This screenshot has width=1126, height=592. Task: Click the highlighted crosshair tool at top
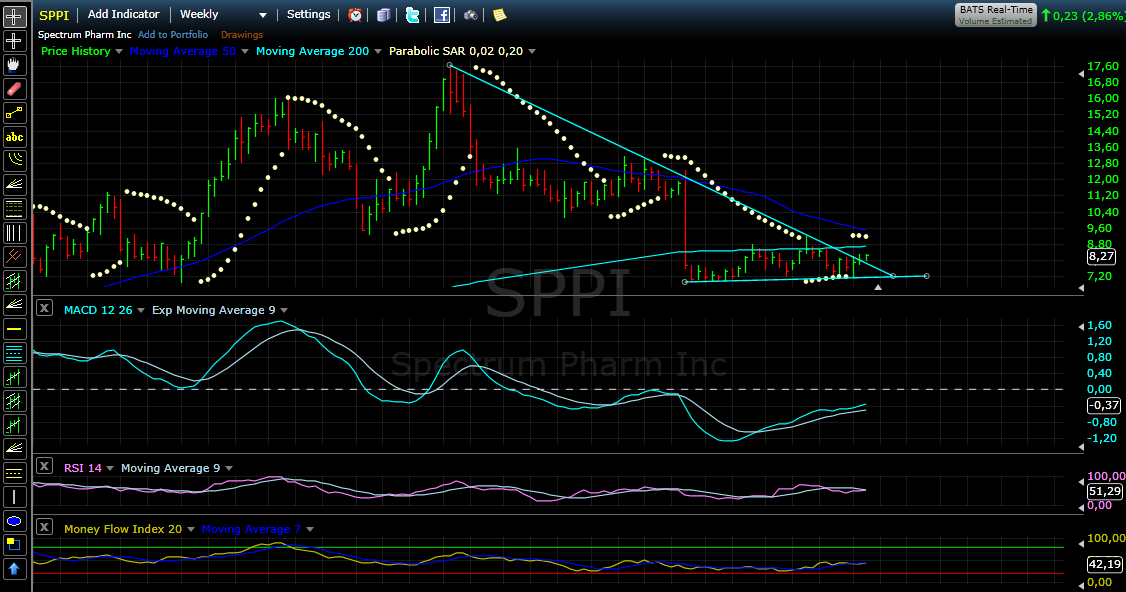(x=14, y=17)
